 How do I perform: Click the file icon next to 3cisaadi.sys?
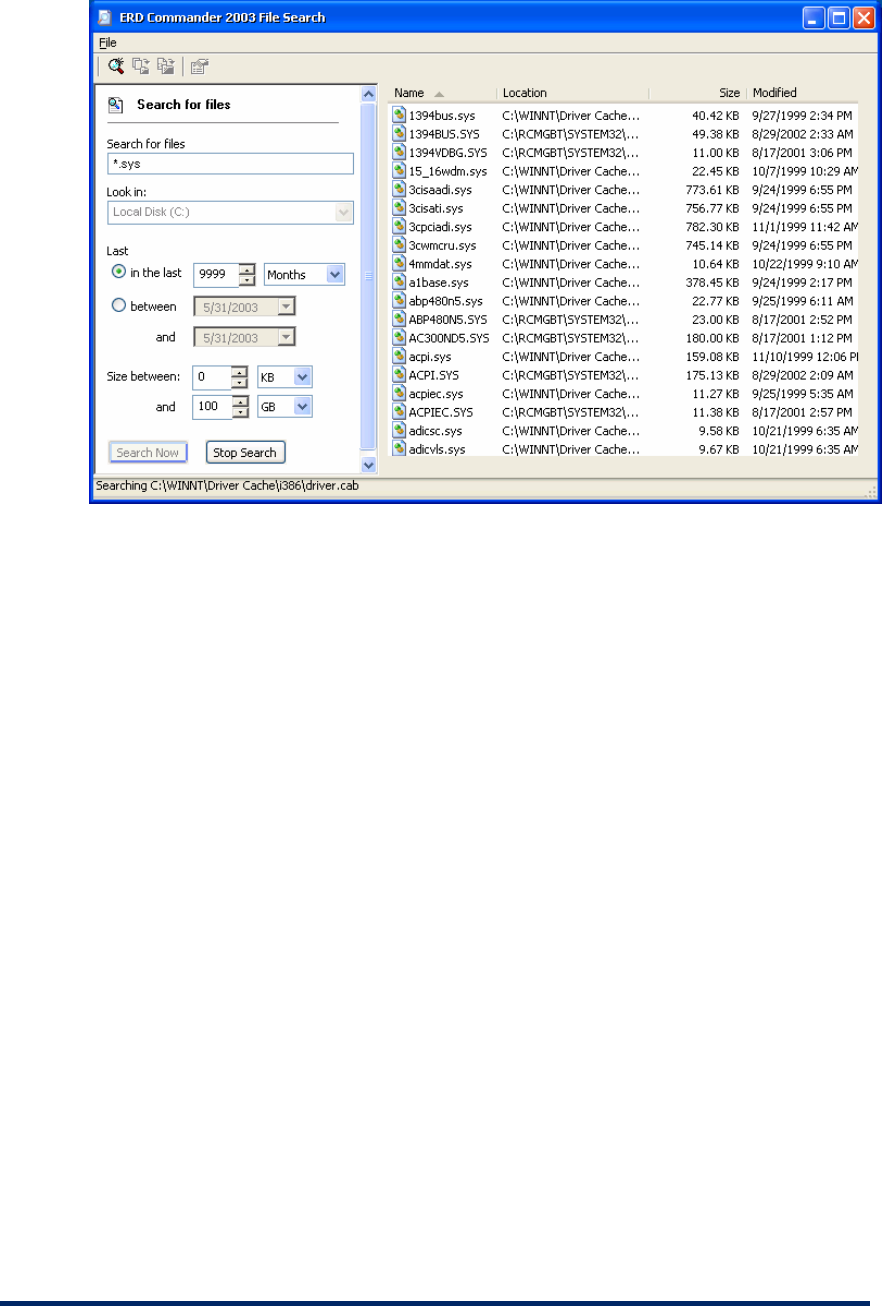tap(399, 190)
